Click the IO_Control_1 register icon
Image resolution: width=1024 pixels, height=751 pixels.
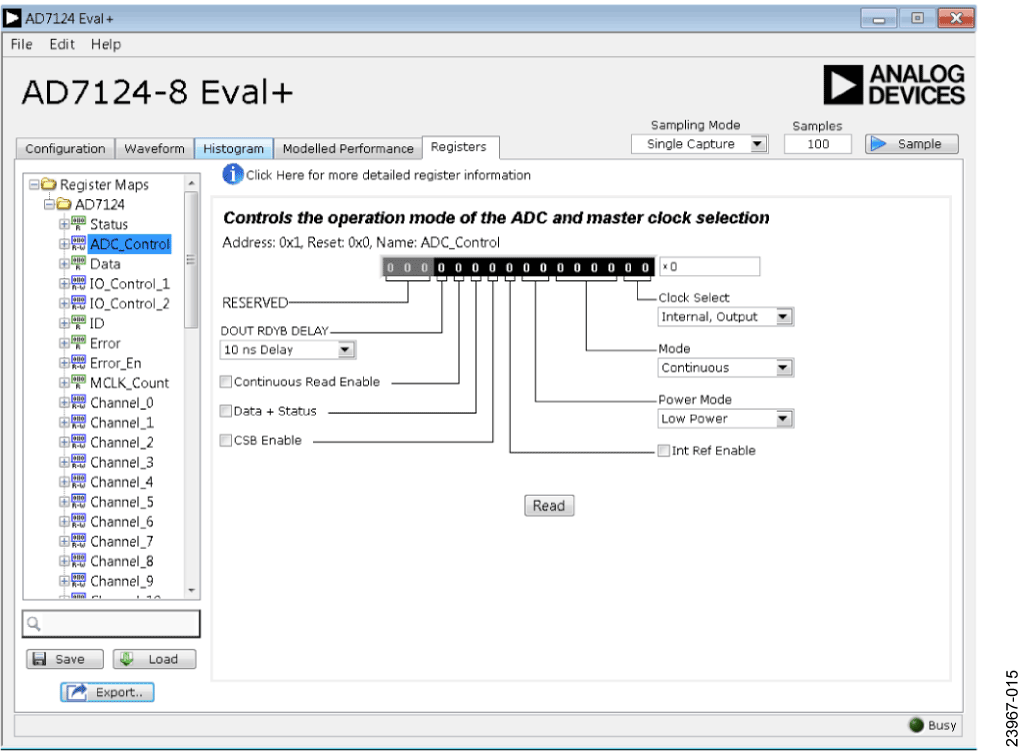click(78, 284)
